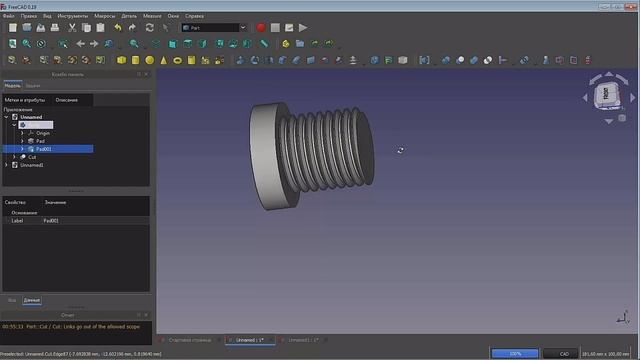Switch to the Модель tab in combo panel
The height and width of the screenshot is (360, 640).
pos(12,86)
